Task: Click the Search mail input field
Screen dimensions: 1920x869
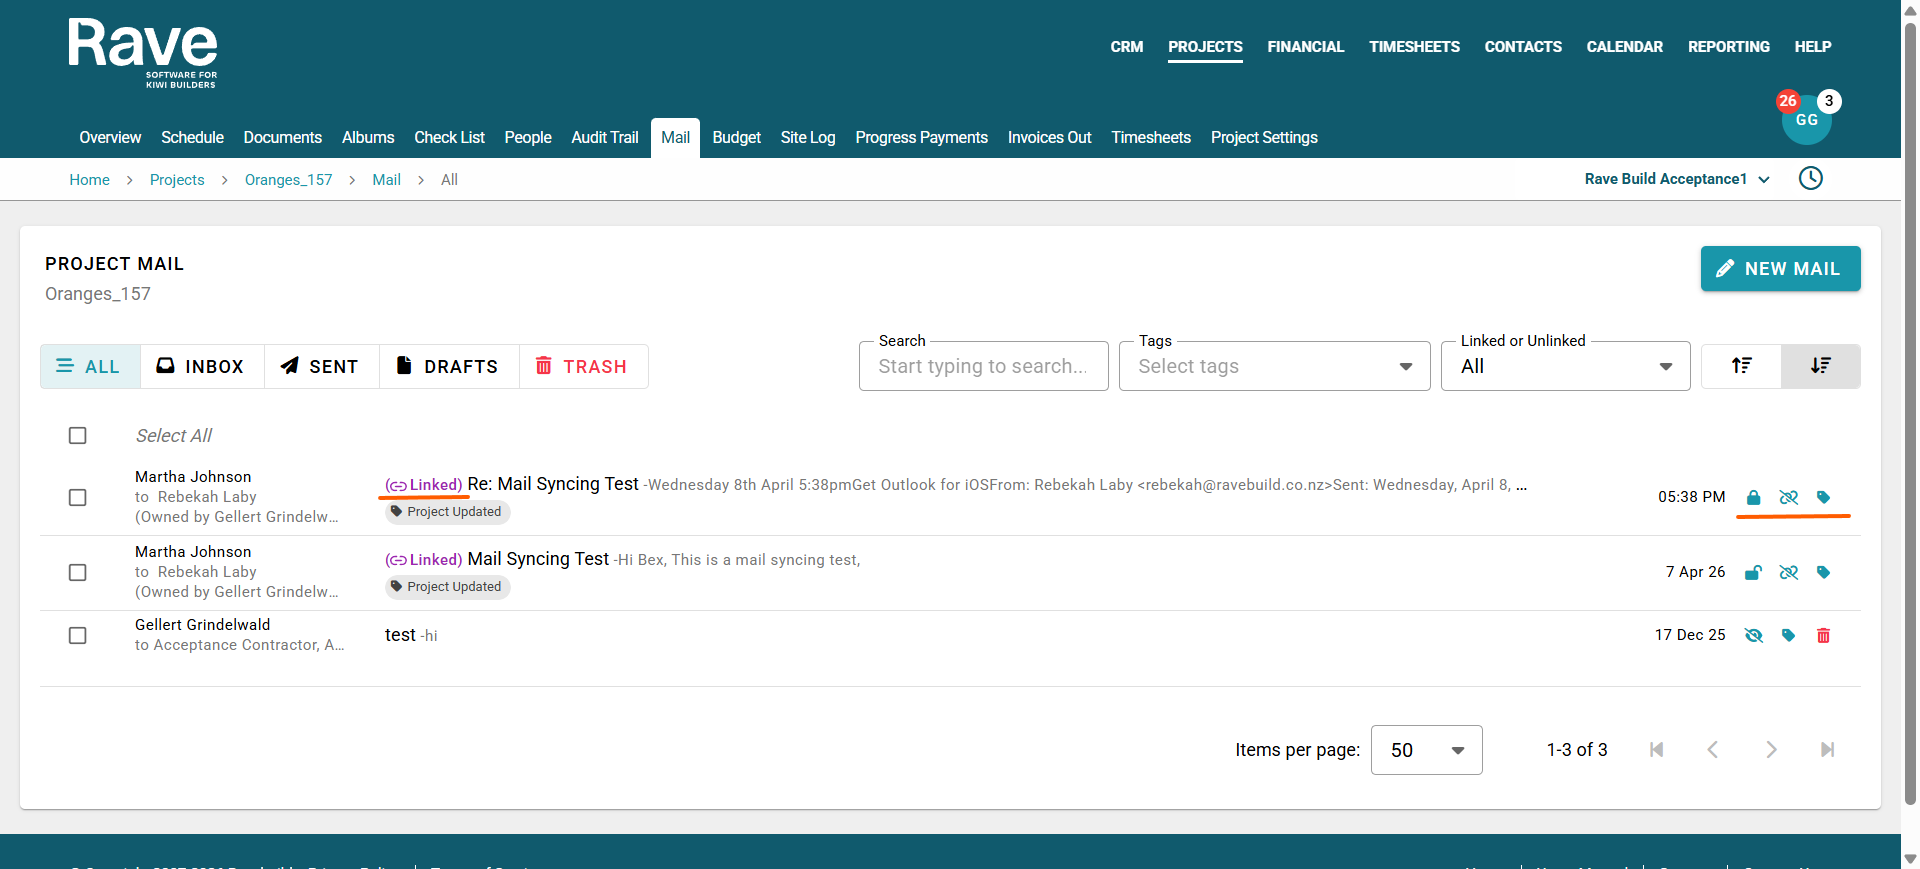Action: 983,367
